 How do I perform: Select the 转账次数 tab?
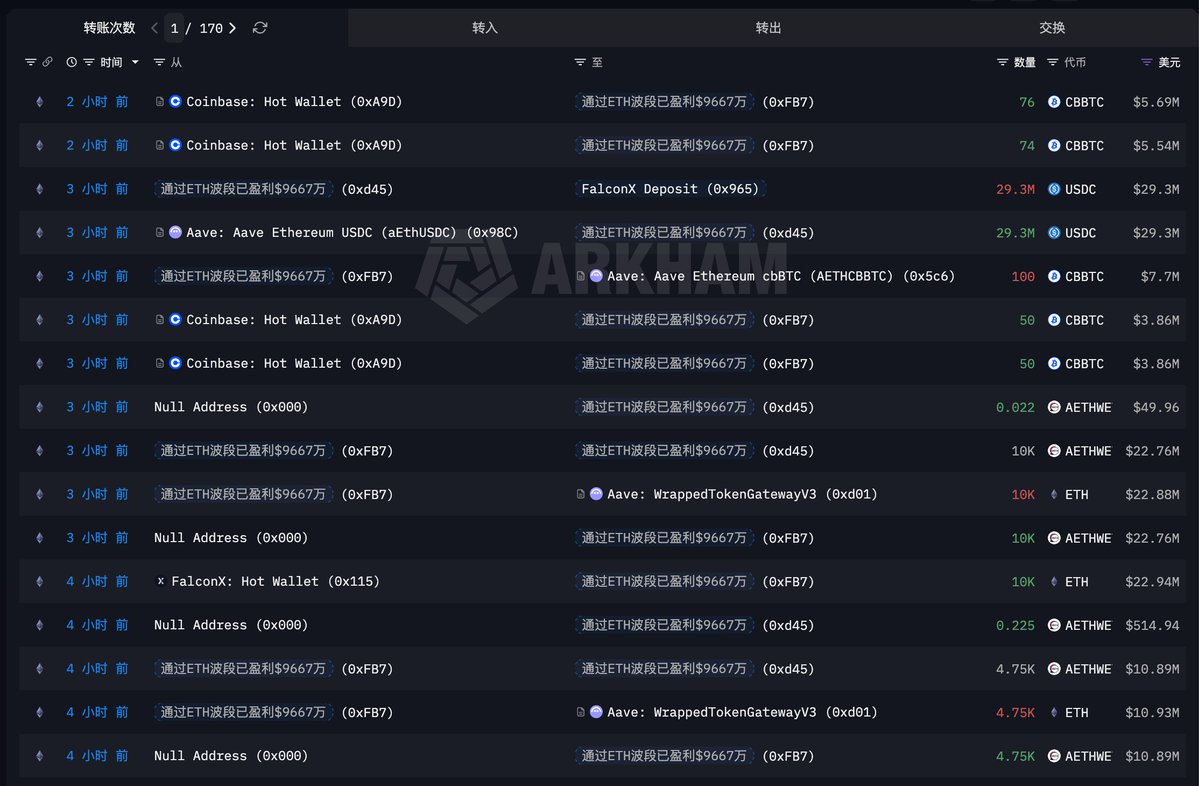(109, 28)
